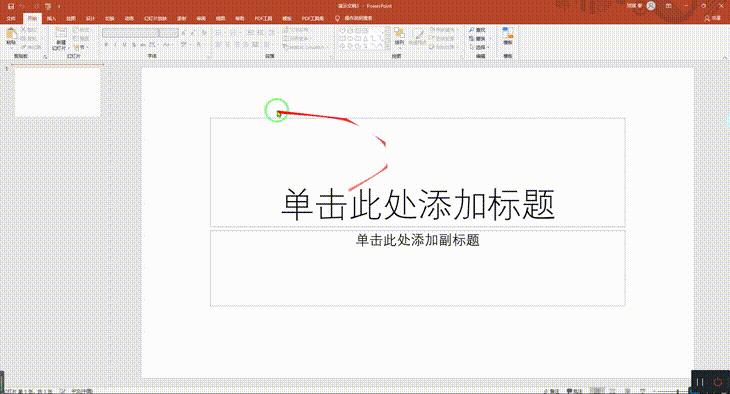Screen dimensions: 730x394
Task: Open the font name combo box
Action: [x=130, y=33]
